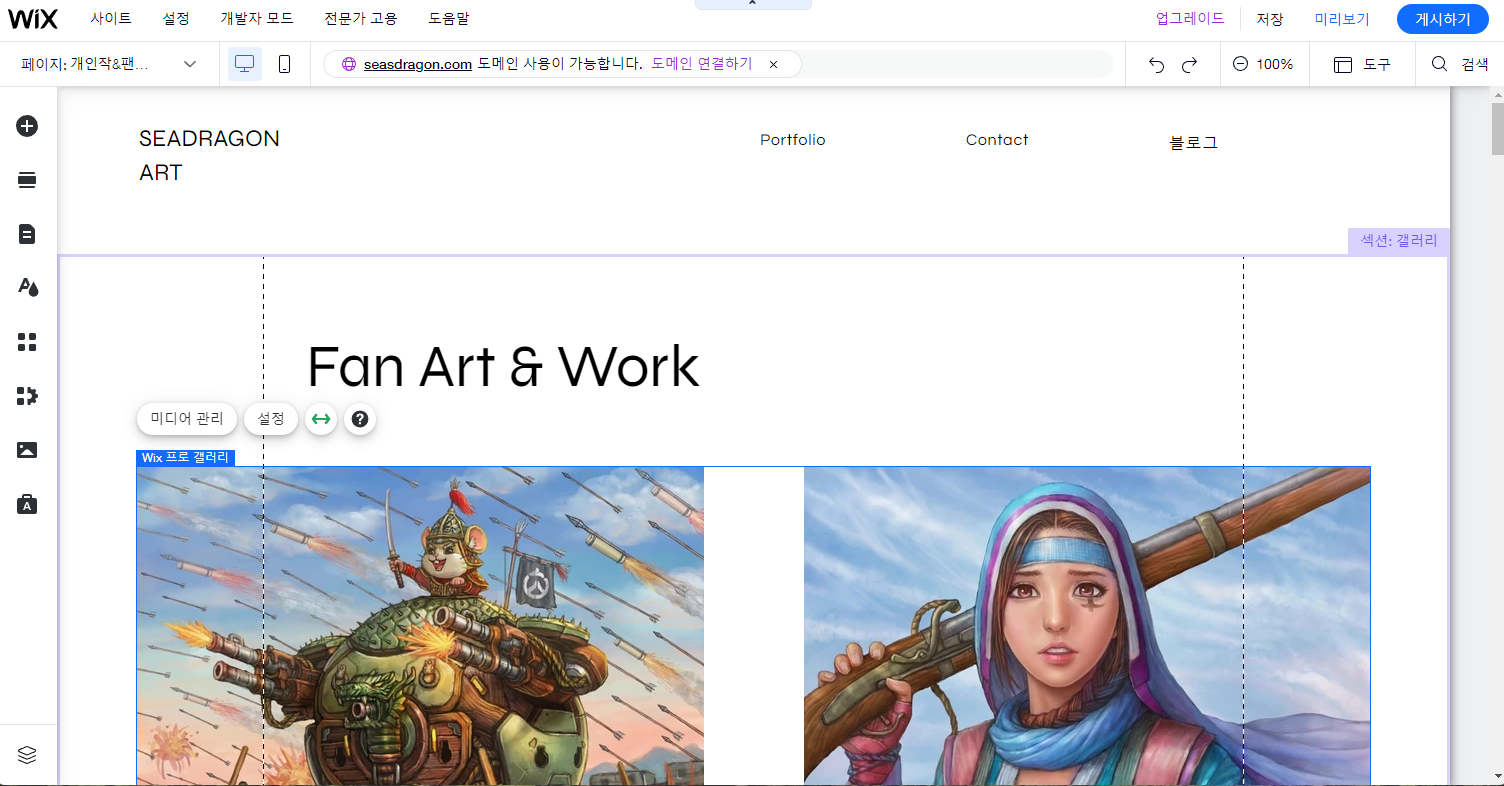
Task: Click the seasdragon.com domain link
Action: 418,64
